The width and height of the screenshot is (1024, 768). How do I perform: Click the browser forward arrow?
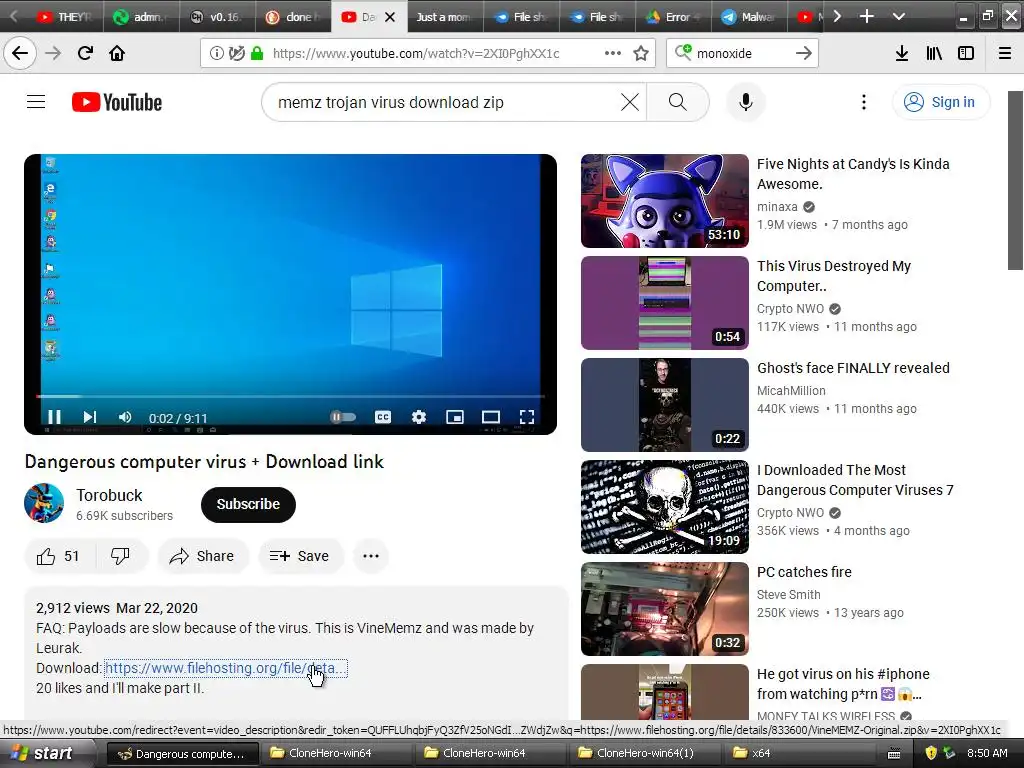coord(53,53)
